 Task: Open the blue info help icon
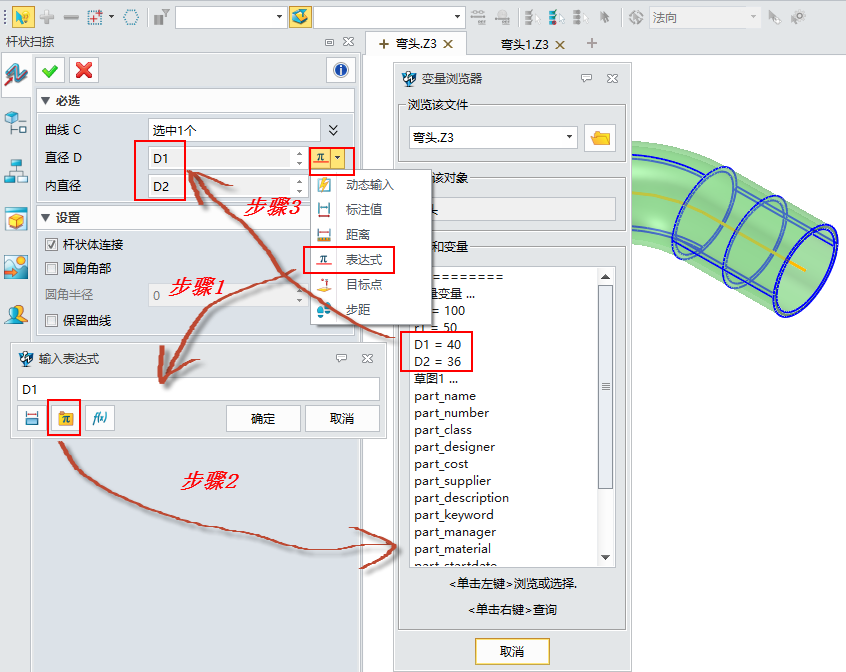[341, 70]
